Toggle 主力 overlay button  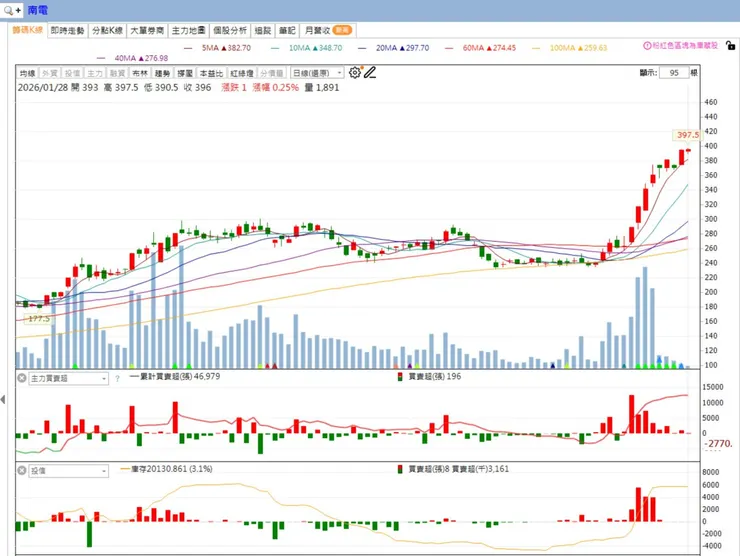pos(95,73)
